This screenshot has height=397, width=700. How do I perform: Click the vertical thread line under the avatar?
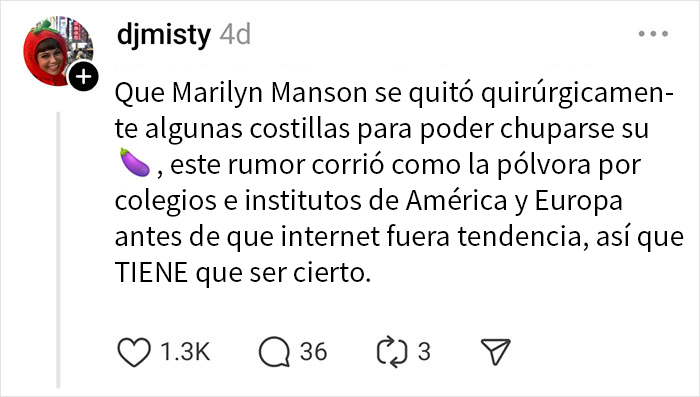click(x=58, y=250)
